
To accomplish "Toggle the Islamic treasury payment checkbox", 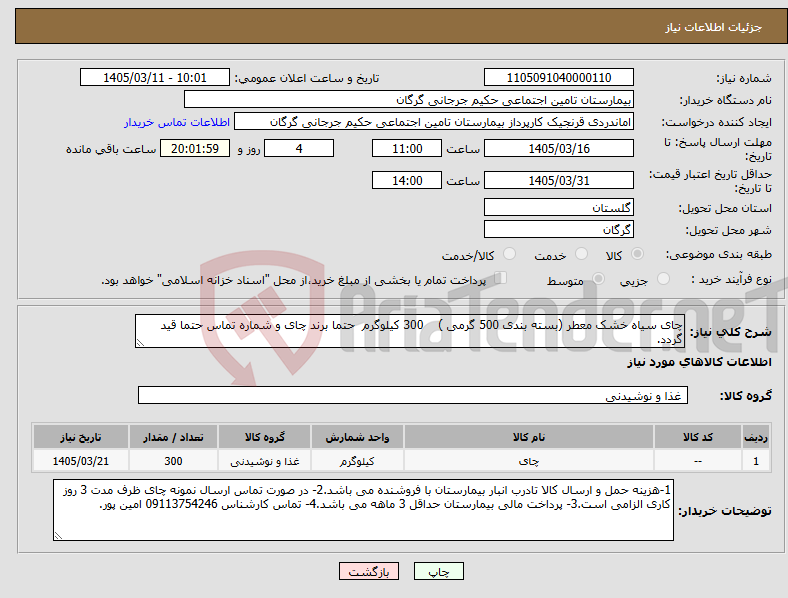I will (x=501, y=278).
